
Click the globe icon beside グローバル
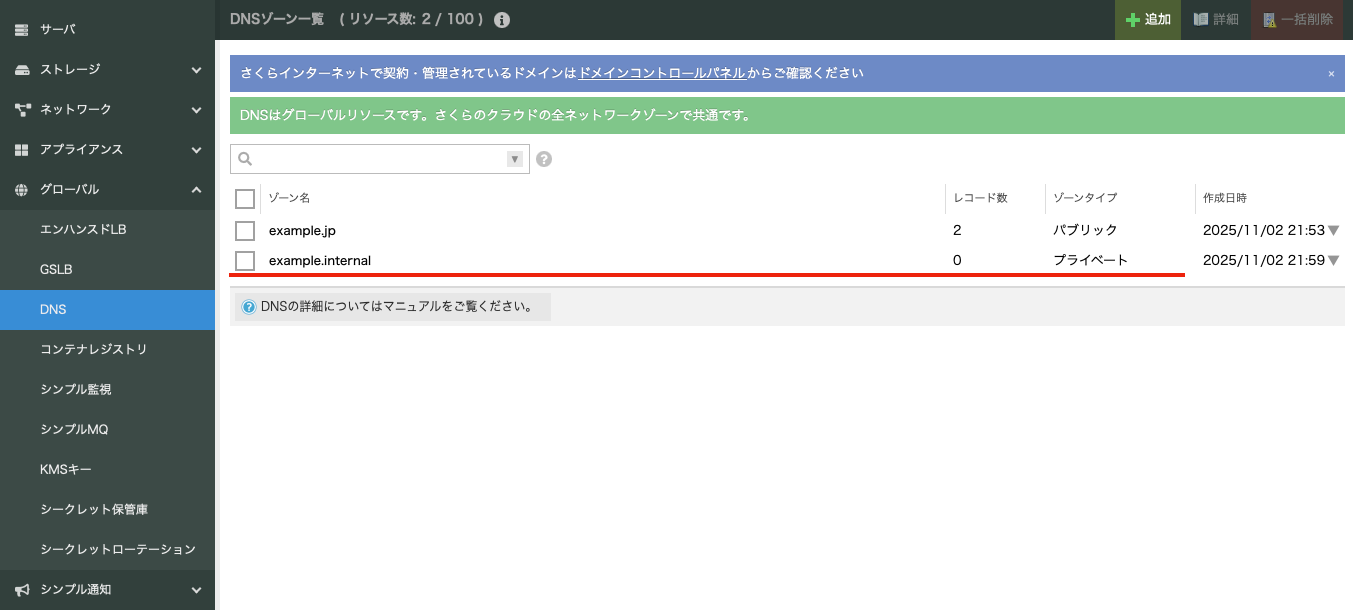[x=22, y=190]
